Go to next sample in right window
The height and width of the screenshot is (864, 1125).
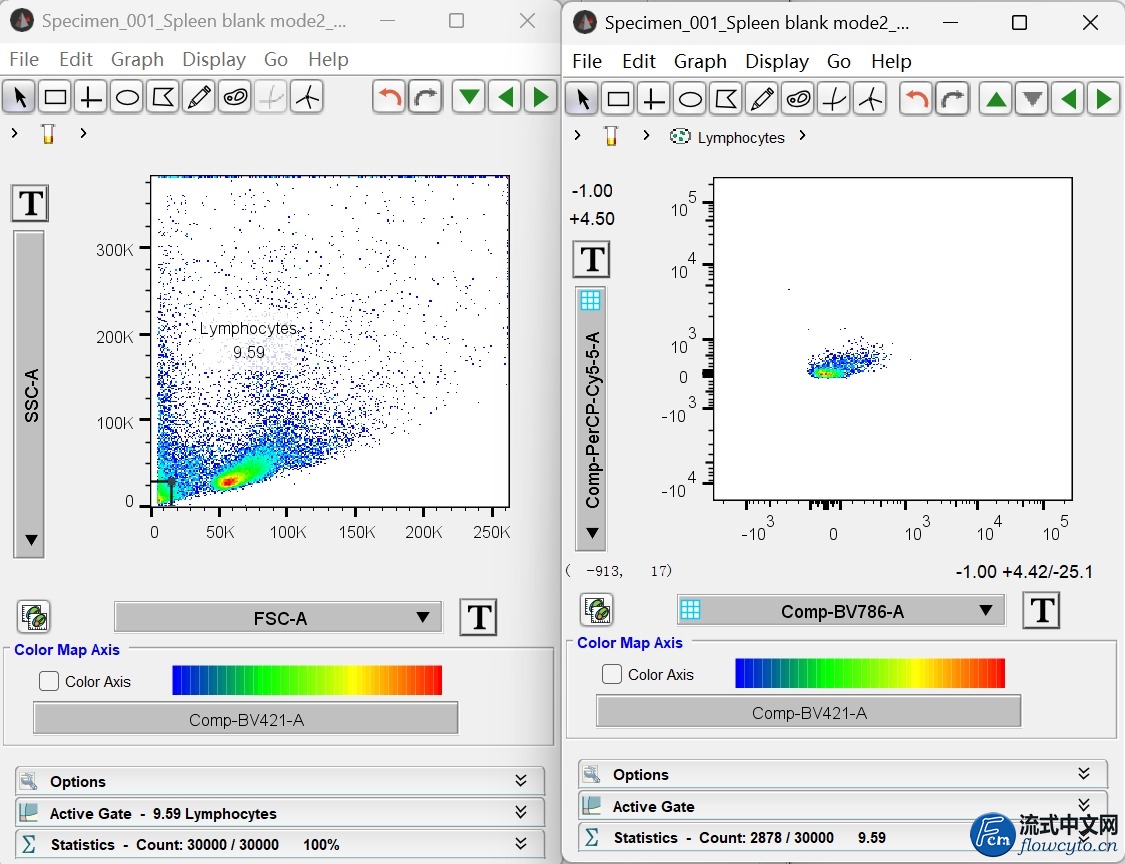1103,99
